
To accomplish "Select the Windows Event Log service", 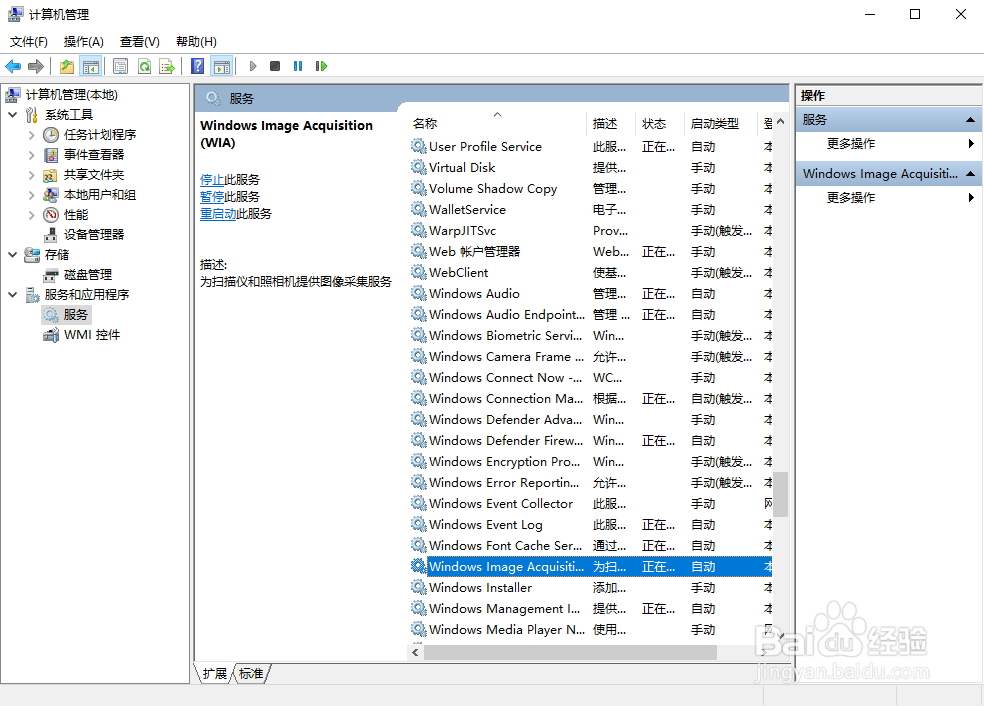I will 590,525.
